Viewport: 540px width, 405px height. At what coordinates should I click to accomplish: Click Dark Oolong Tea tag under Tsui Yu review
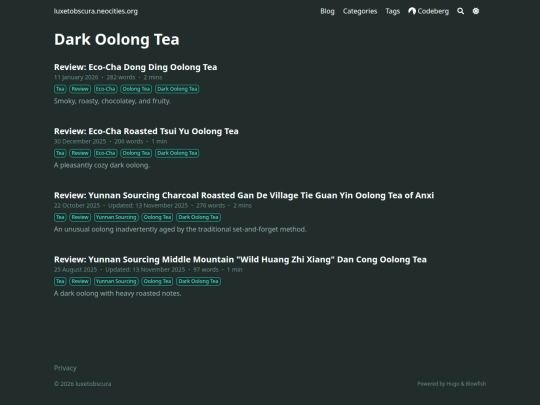[x=177, y=153]
